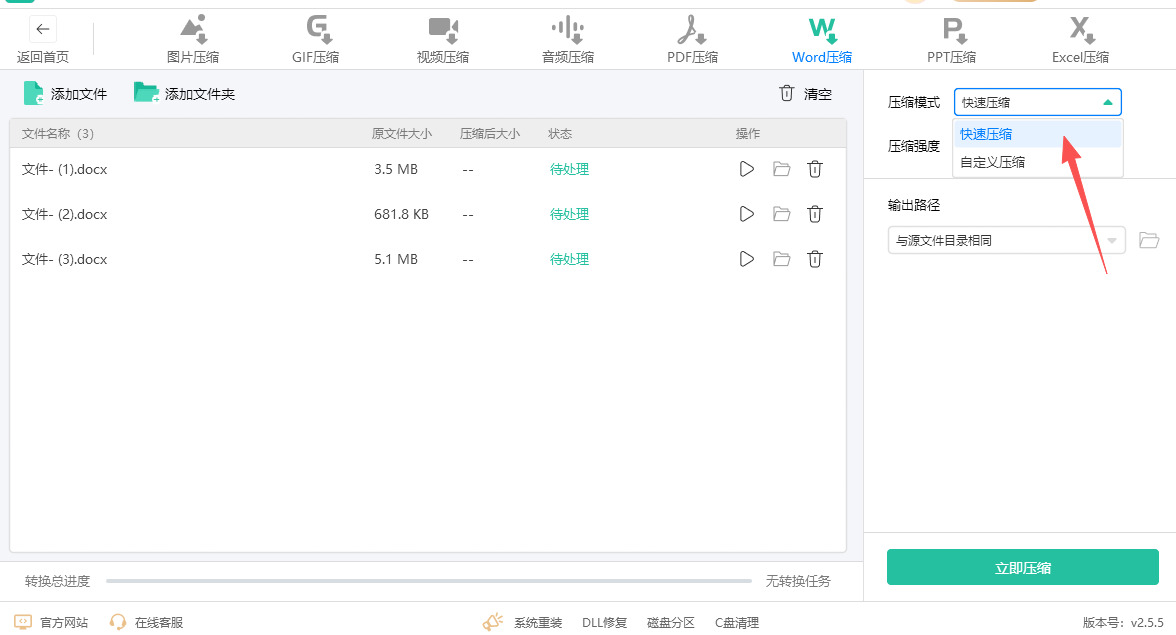Switch to the PDF压缩 tab
Image resolution: width=1176 pixels, height=635 pixels.
692,40
